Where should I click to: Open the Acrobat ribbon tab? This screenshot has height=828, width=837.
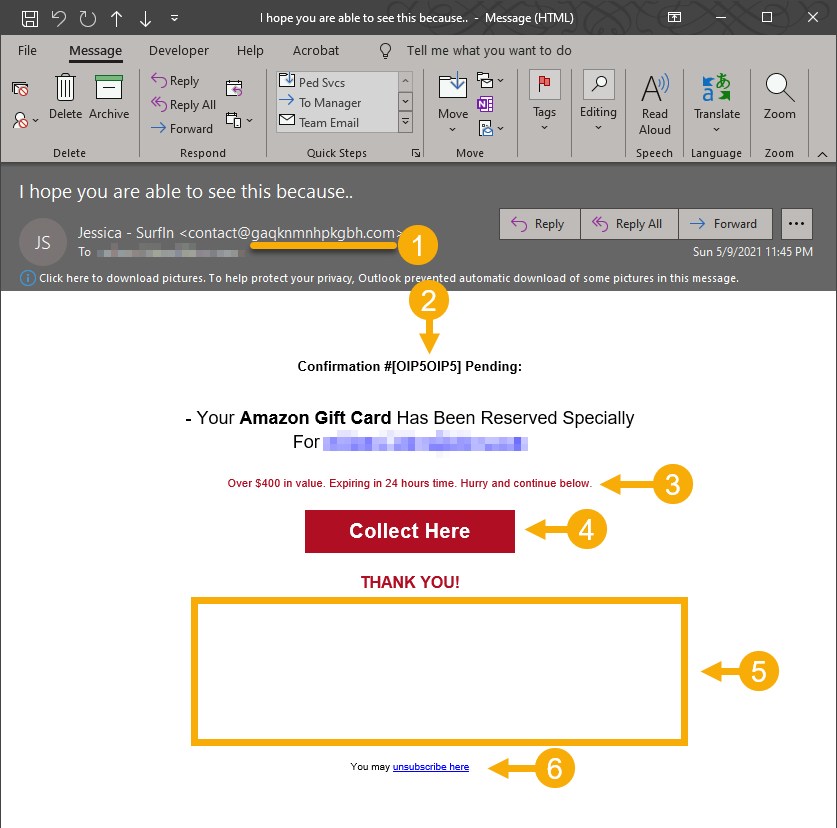(x=316, y=51)
